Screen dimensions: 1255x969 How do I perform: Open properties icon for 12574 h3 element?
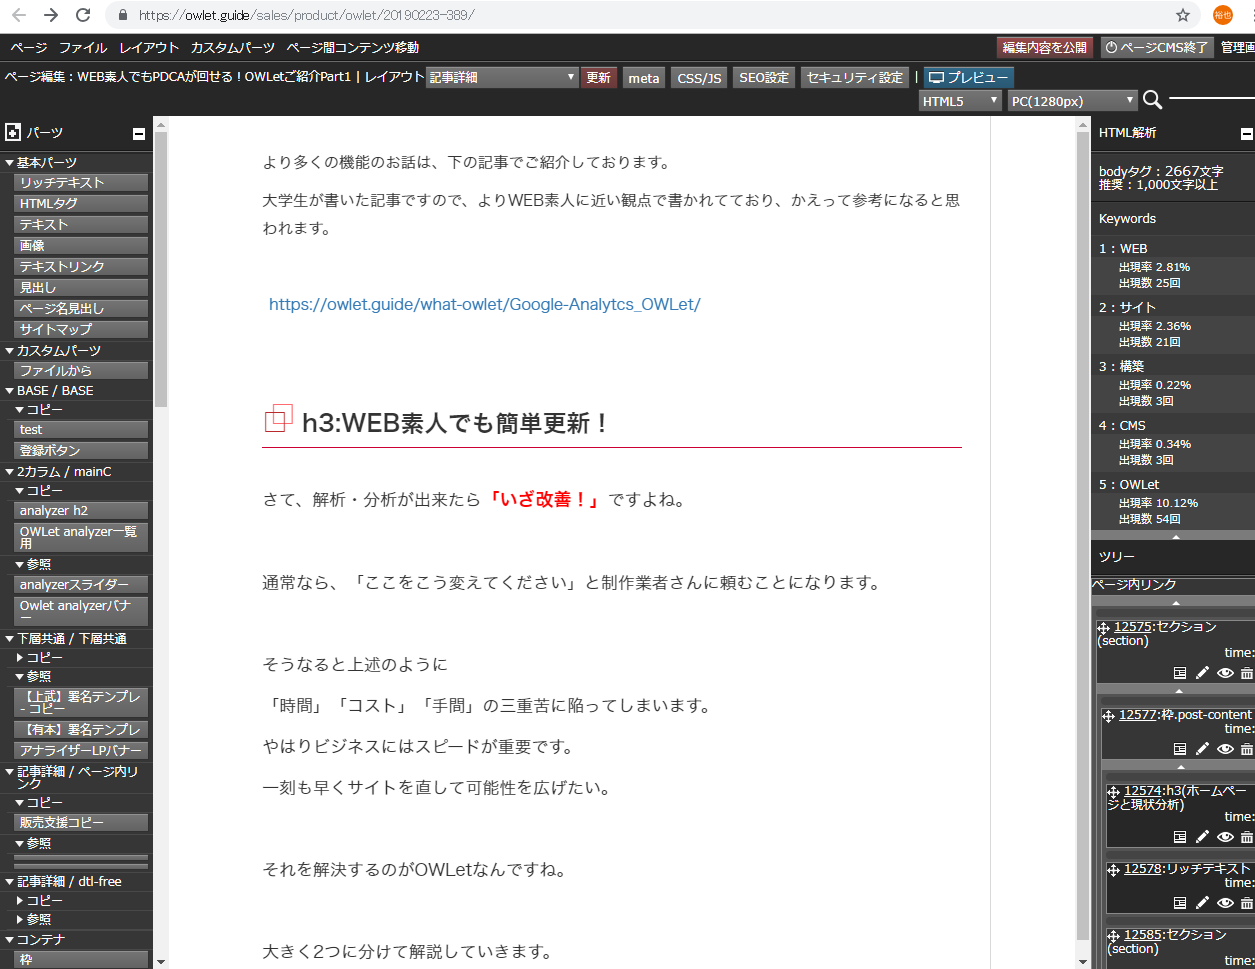click(1180, 837)
